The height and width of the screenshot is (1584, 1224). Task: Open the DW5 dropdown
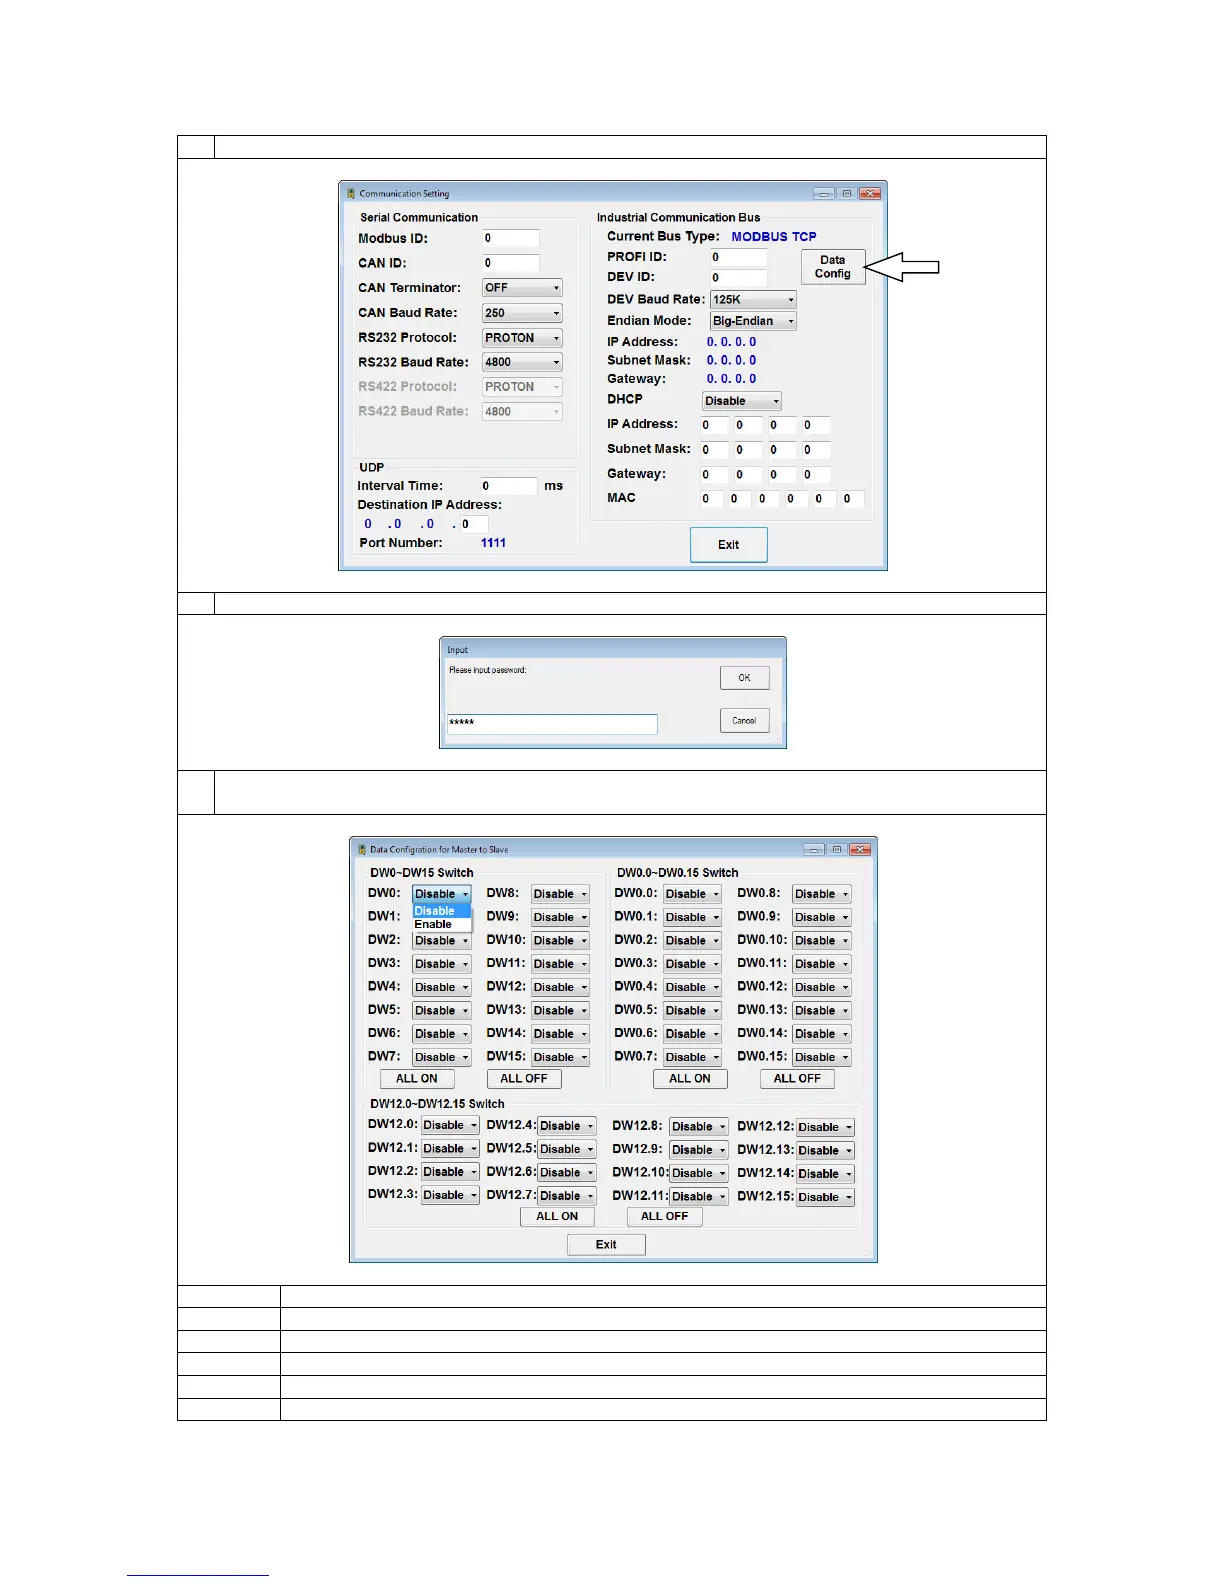[x=441, y=1011]
